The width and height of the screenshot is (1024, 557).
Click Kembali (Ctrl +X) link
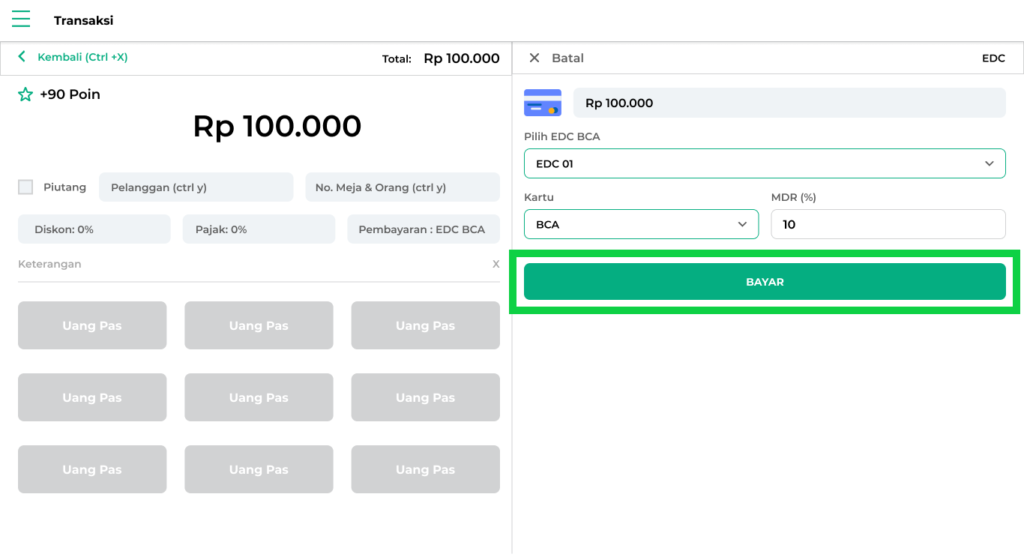click(82, 57)
